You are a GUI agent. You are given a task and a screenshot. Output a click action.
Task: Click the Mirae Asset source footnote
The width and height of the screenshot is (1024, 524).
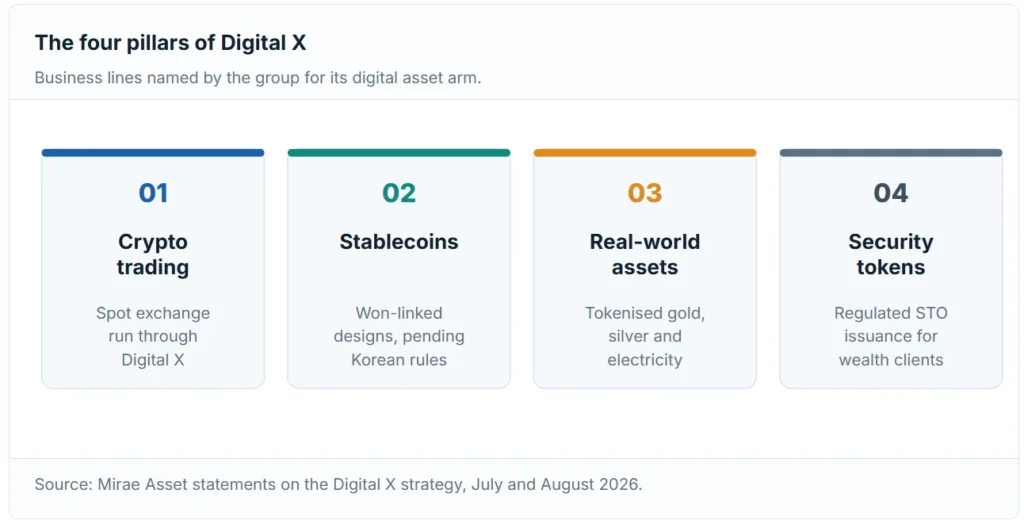(338, 484)
